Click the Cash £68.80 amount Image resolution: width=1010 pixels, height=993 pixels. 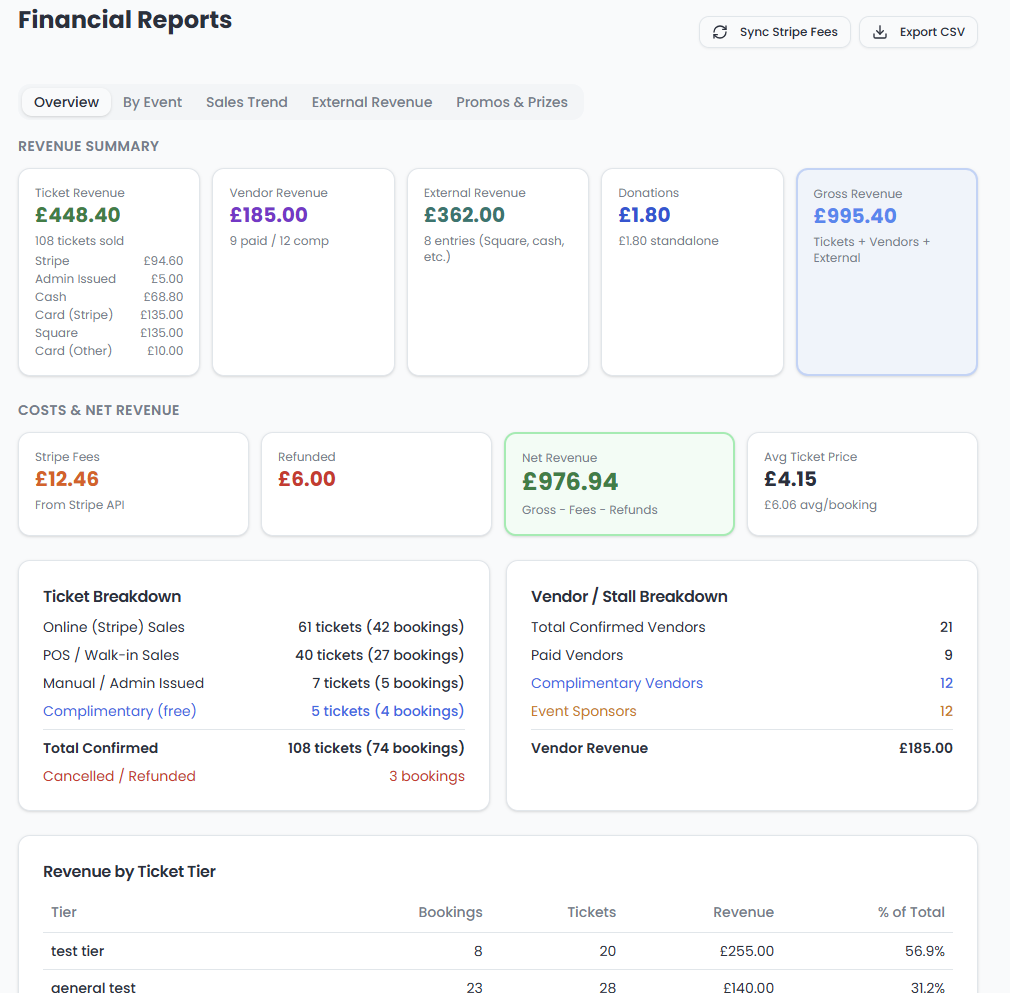pos(163,297)
